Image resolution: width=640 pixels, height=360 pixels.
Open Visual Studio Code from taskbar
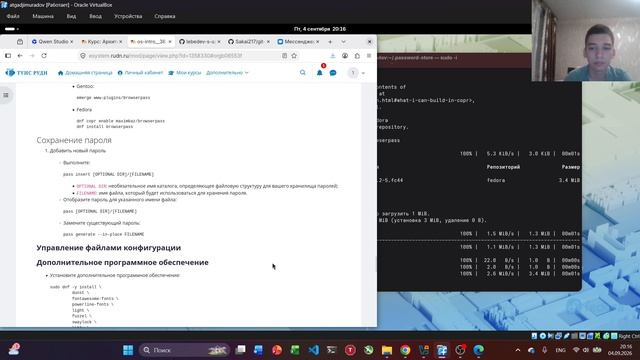click(x=313, y=350)
